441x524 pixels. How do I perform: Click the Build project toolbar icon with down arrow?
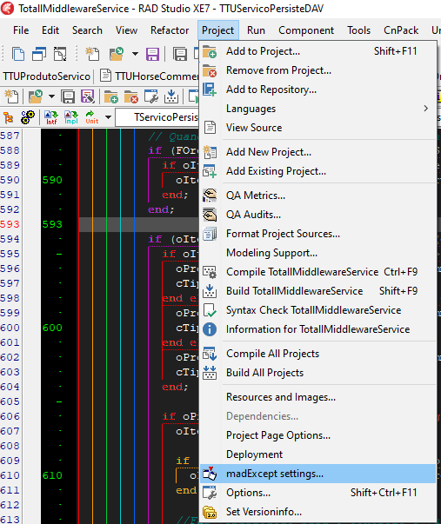pyautogui.click(x=171, y=97)
